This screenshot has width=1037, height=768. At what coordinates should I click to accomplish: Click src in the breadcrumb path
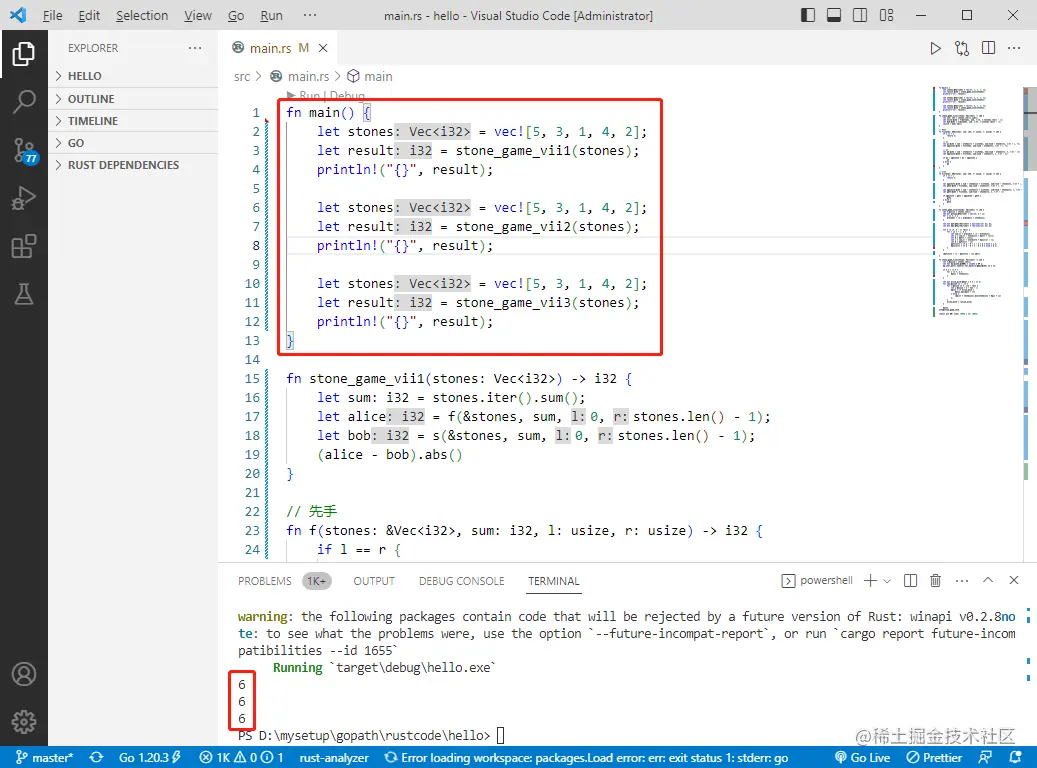click(x=241, y=77)
